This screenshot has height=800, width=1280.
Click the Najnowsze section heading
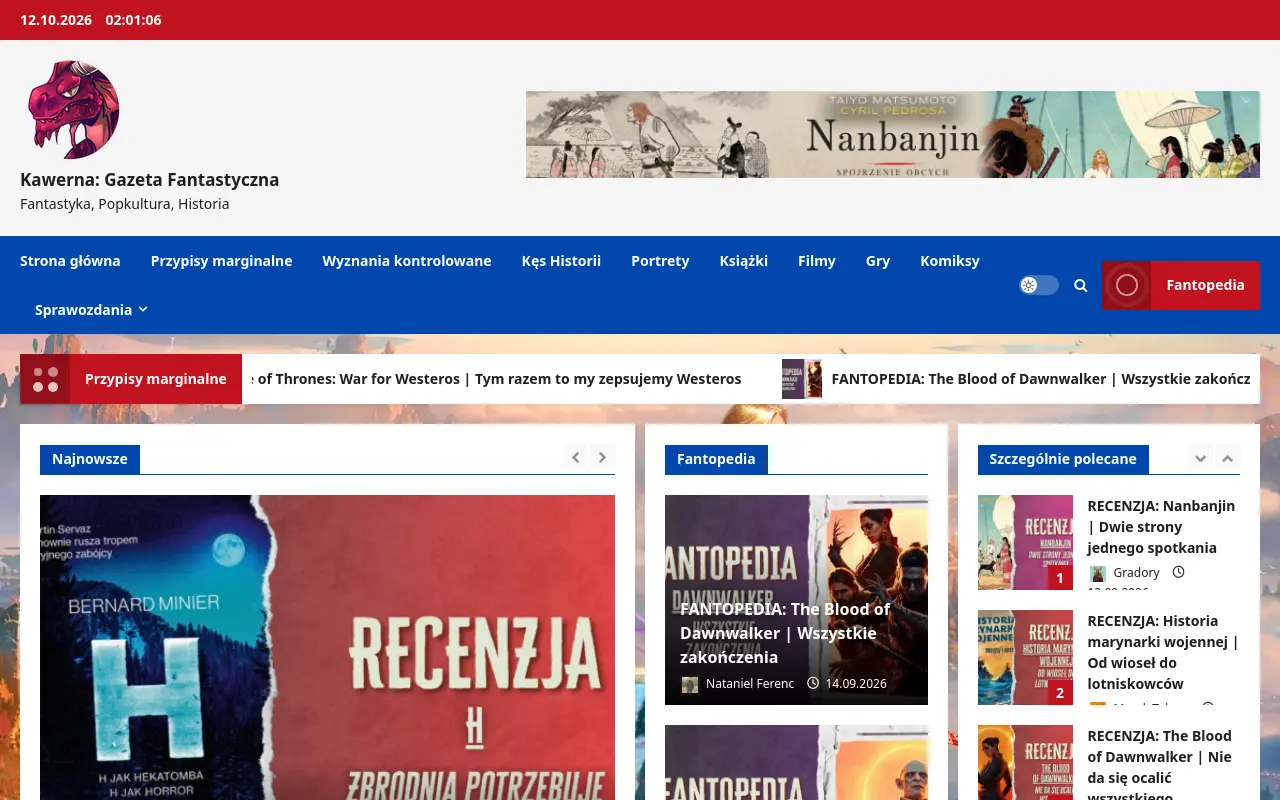click(x=90, y=459)
